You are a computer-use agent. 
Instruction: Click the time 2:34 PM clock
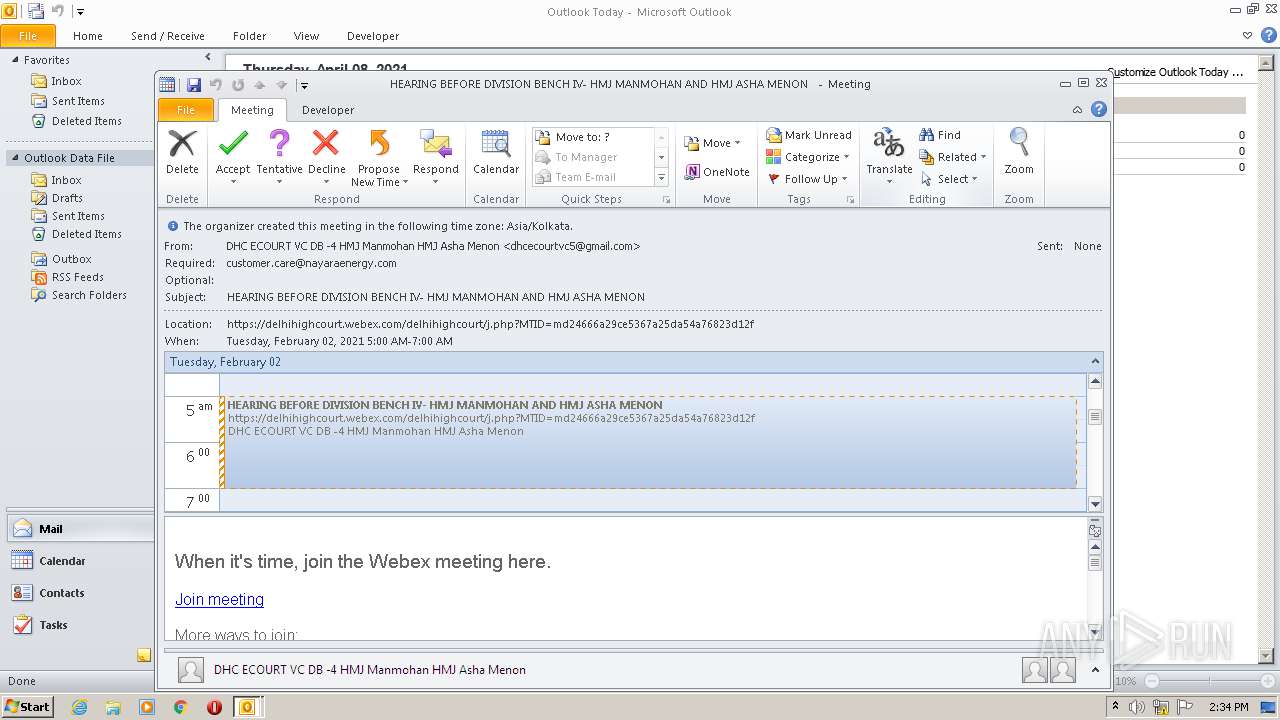tap(1228, 707)
